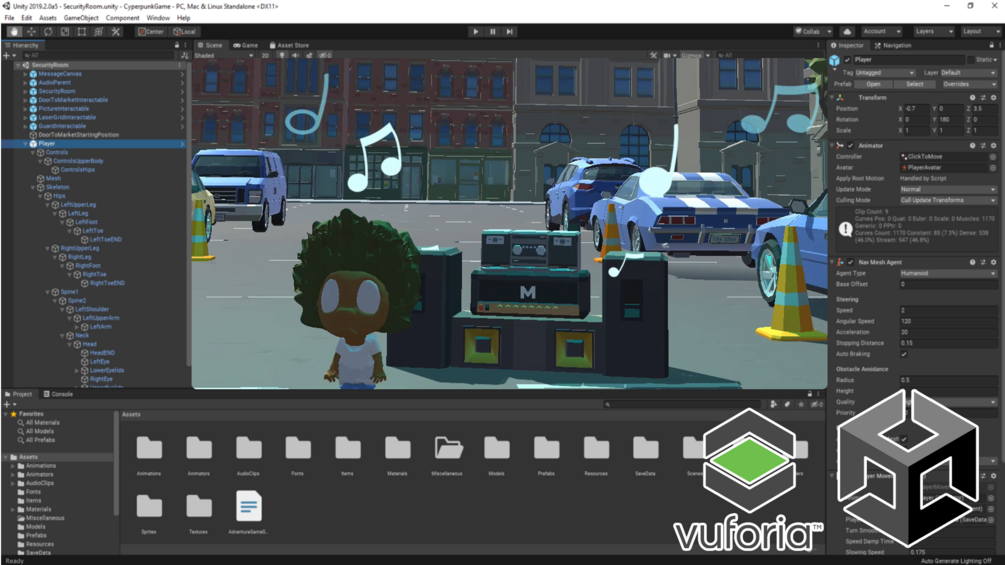Open Nav Mesh Agent settings gear
The height and width of the screenshot is (565, 1005).
coord(993,262)
